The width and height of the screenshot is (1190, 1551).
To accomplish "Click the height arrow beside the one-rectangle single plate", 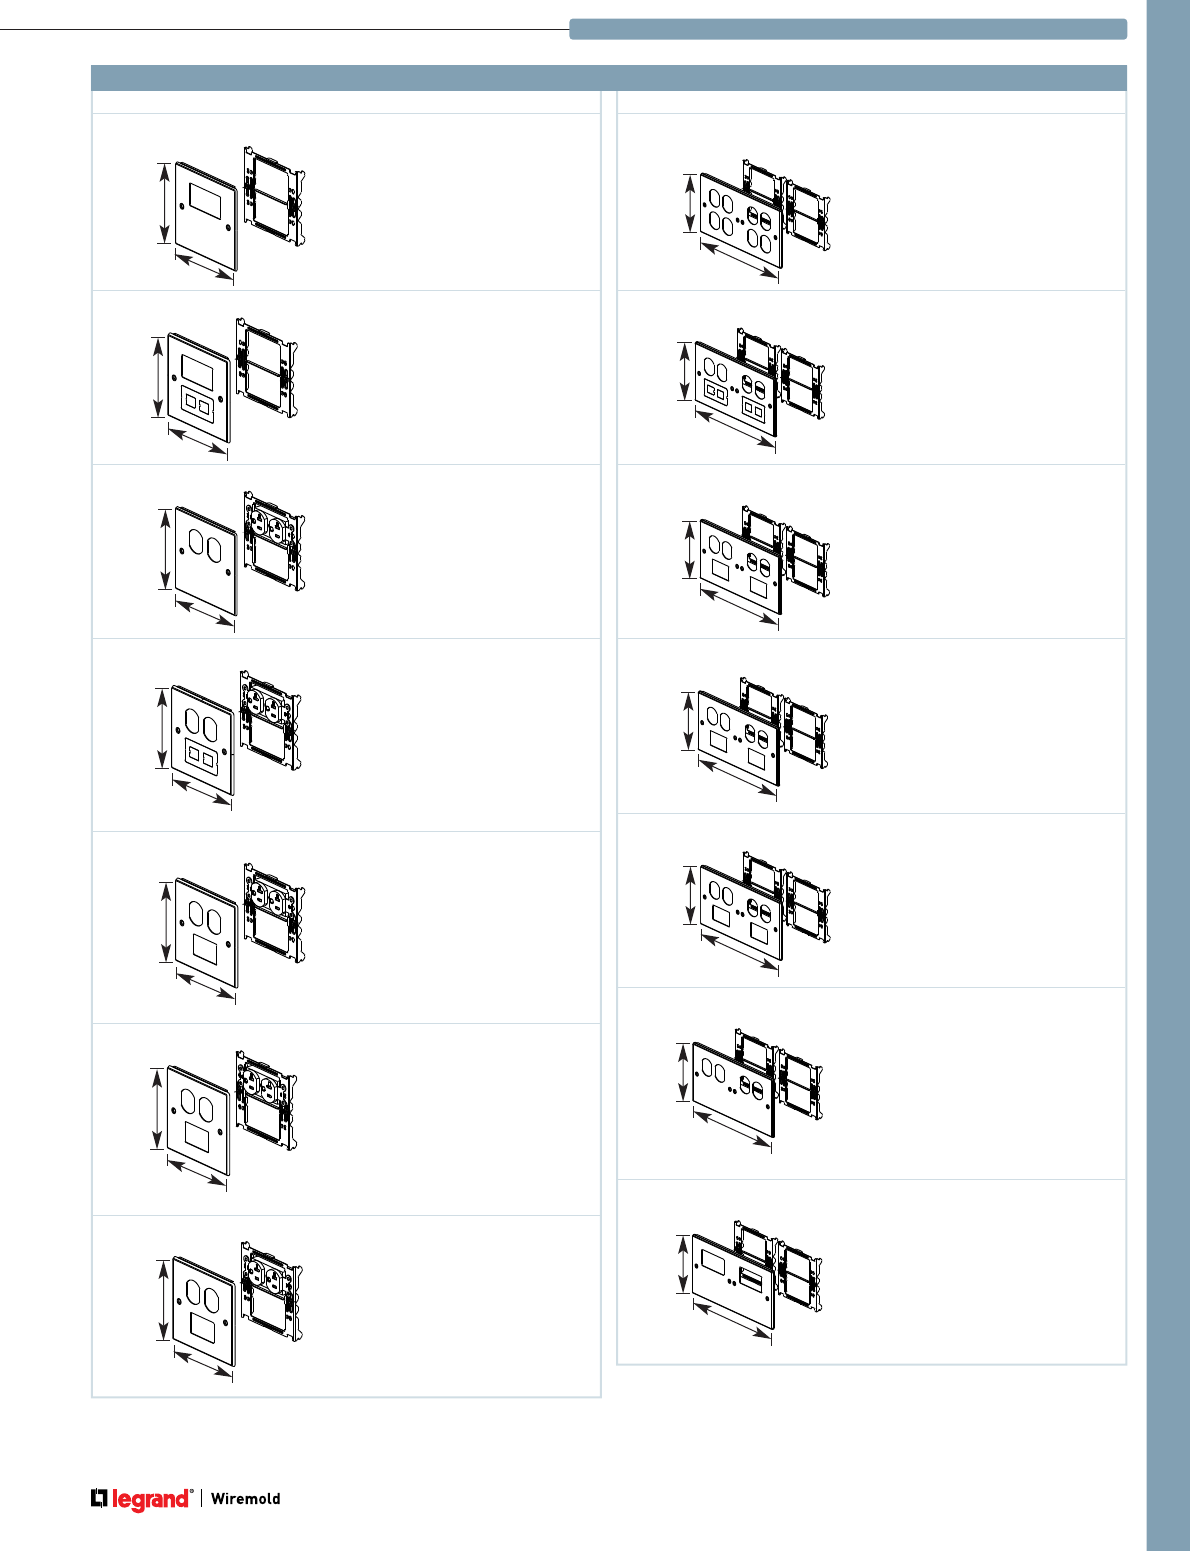I will click(164, 204).
